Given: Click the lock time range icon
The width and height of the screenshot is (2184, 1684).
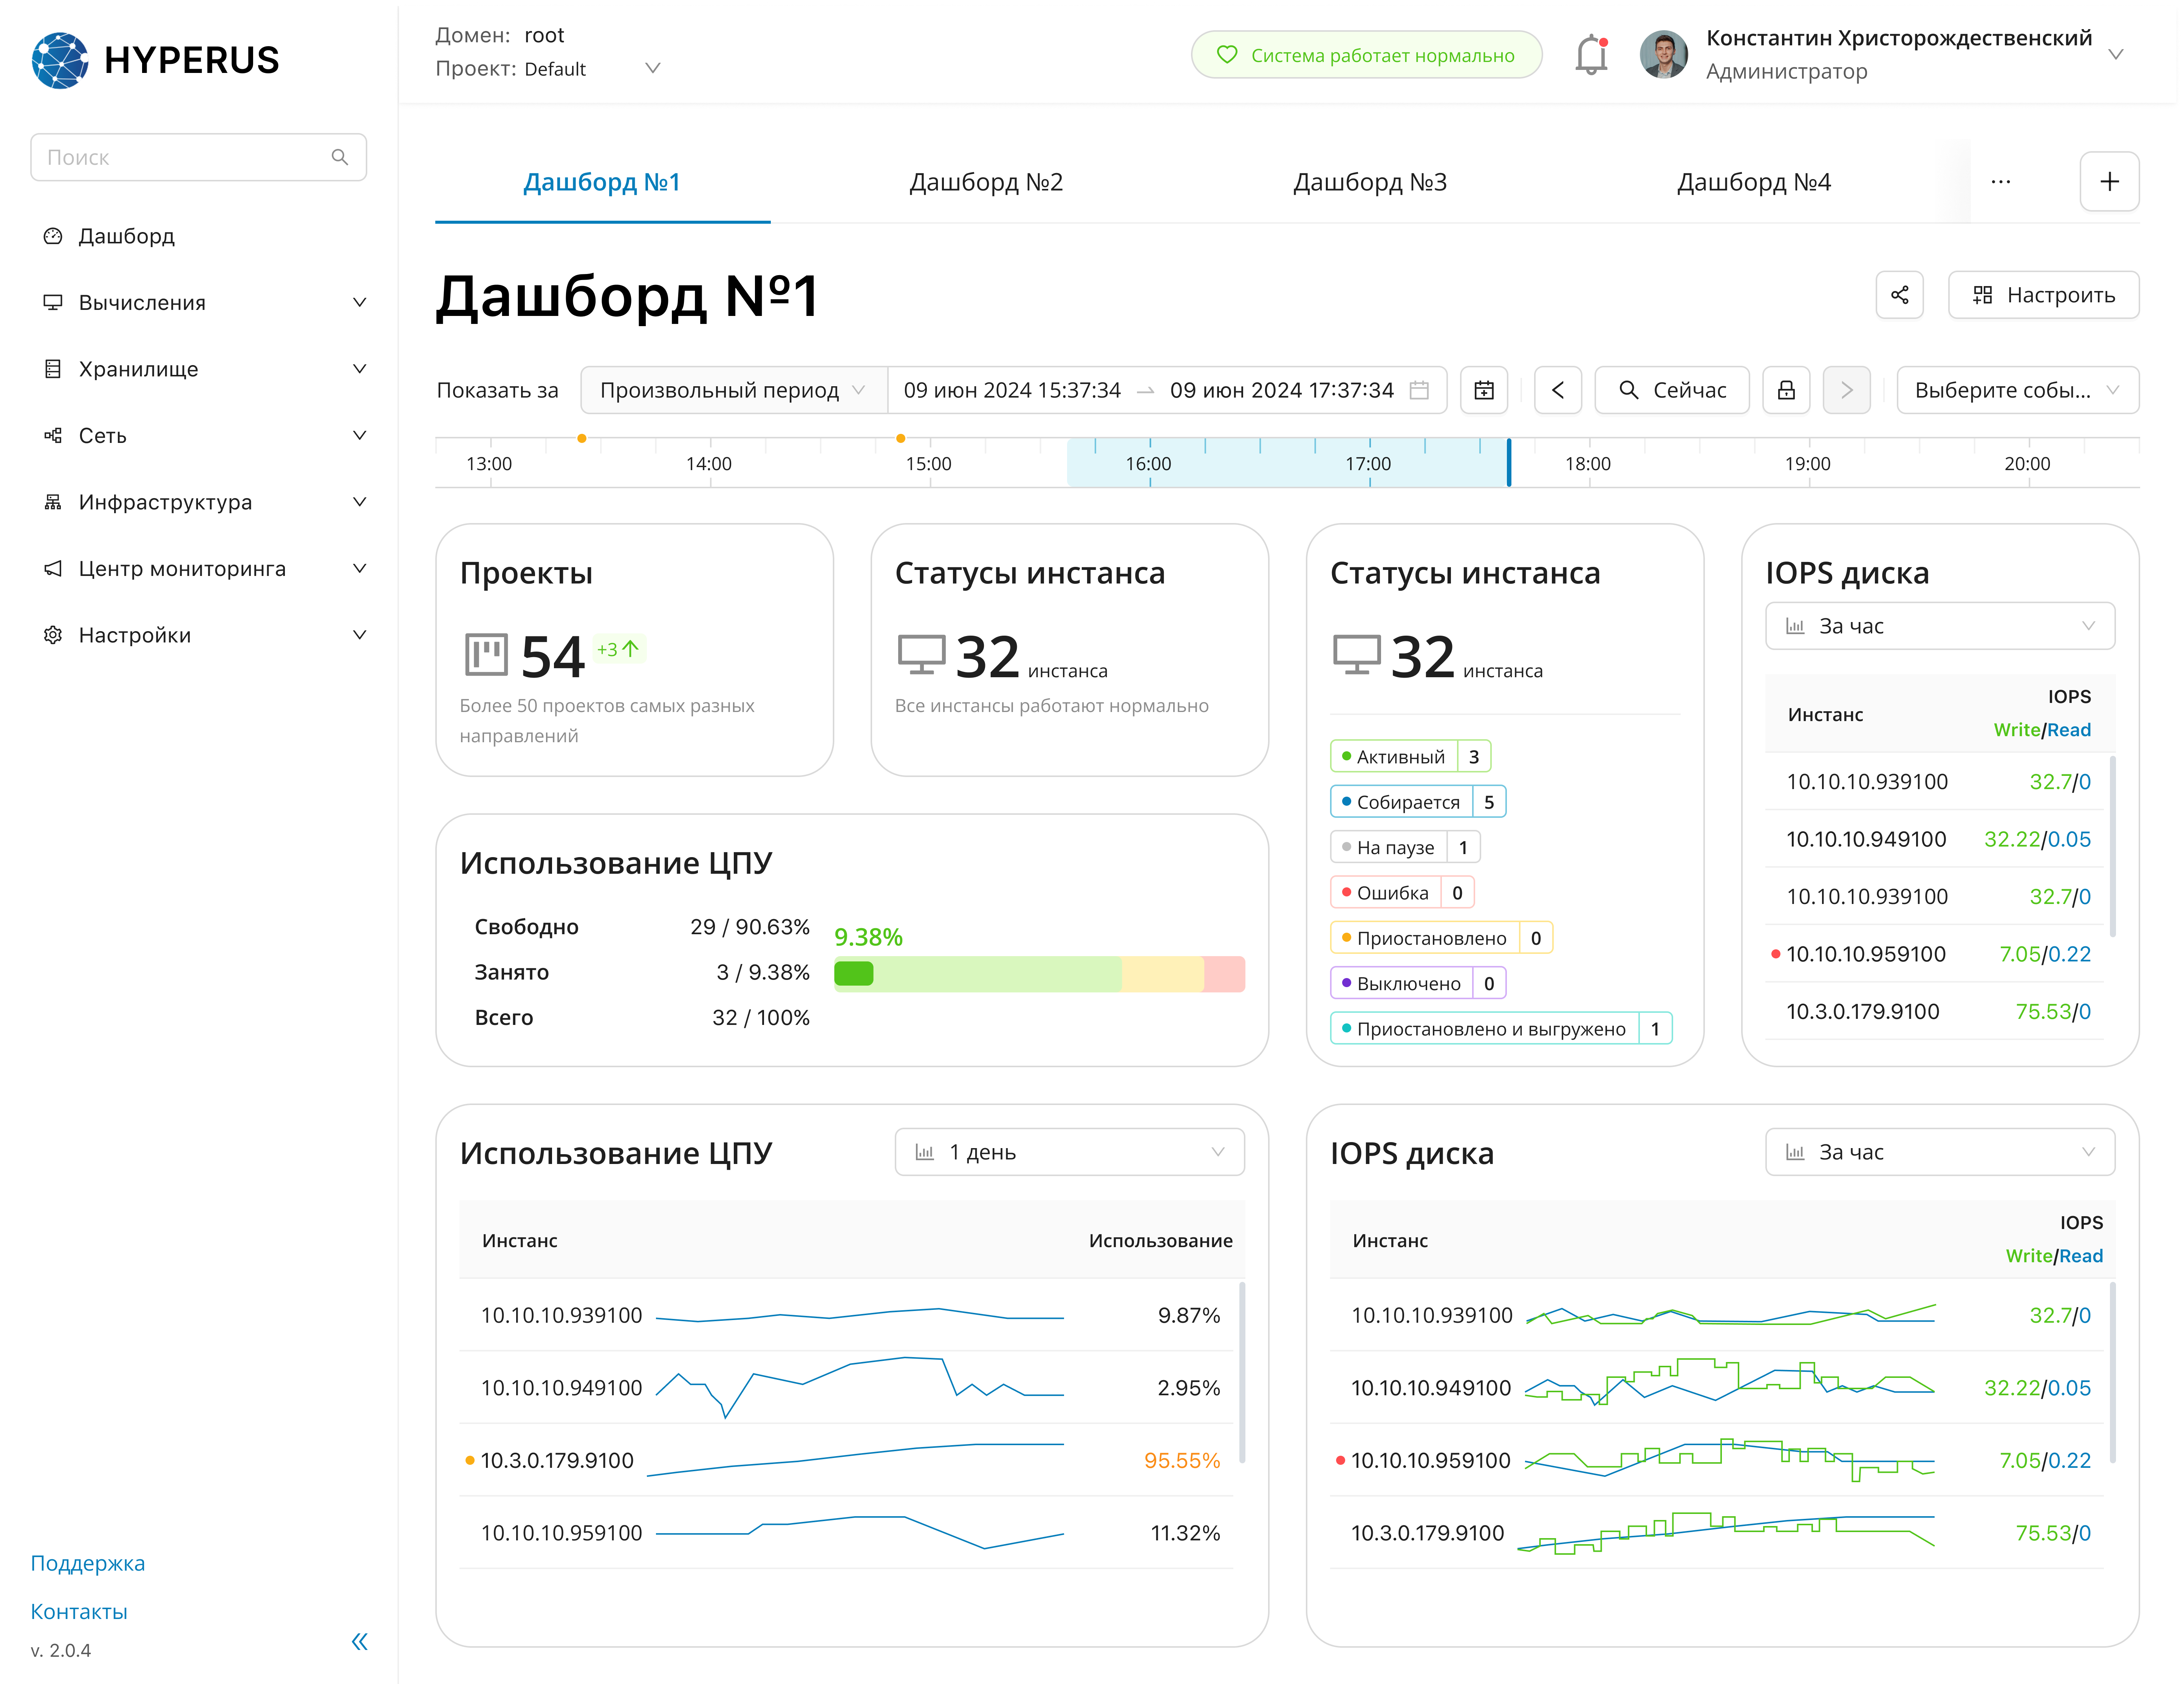Looking at the screenshot, I should 1786,390.
